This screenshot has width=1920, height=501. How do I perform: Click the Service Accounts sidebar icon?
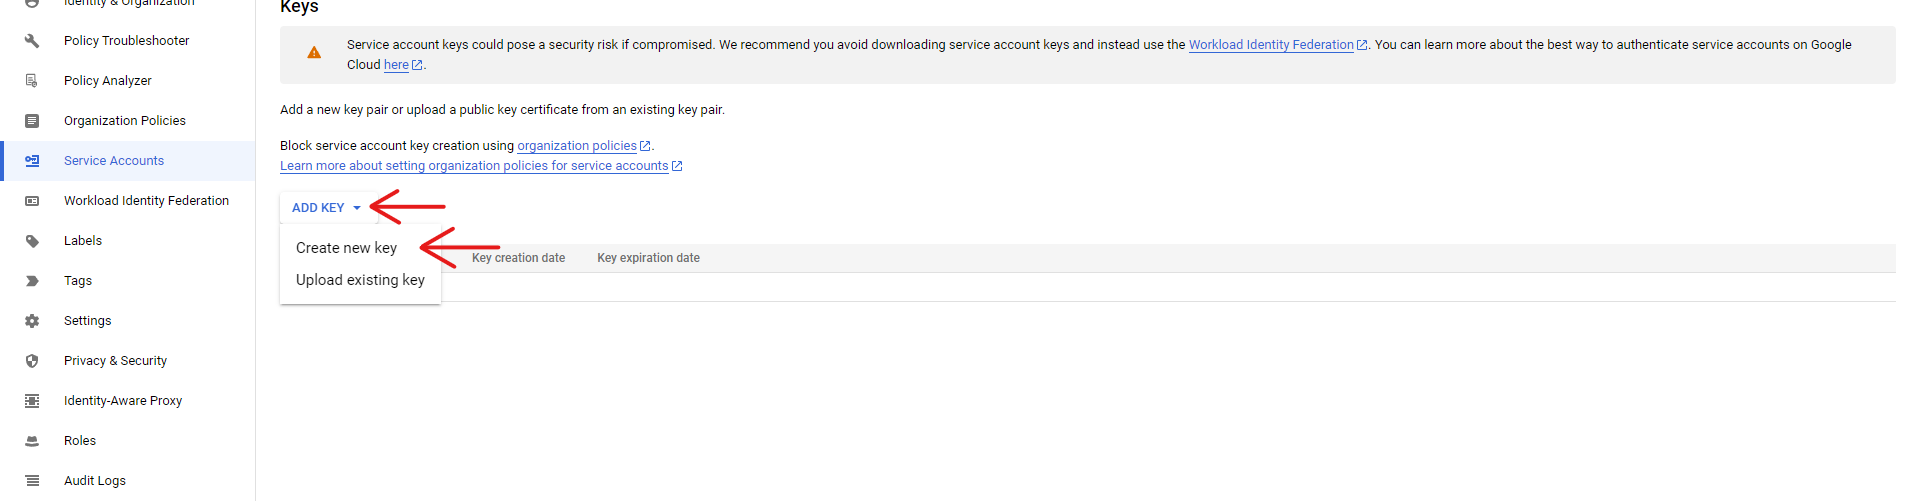32,161
